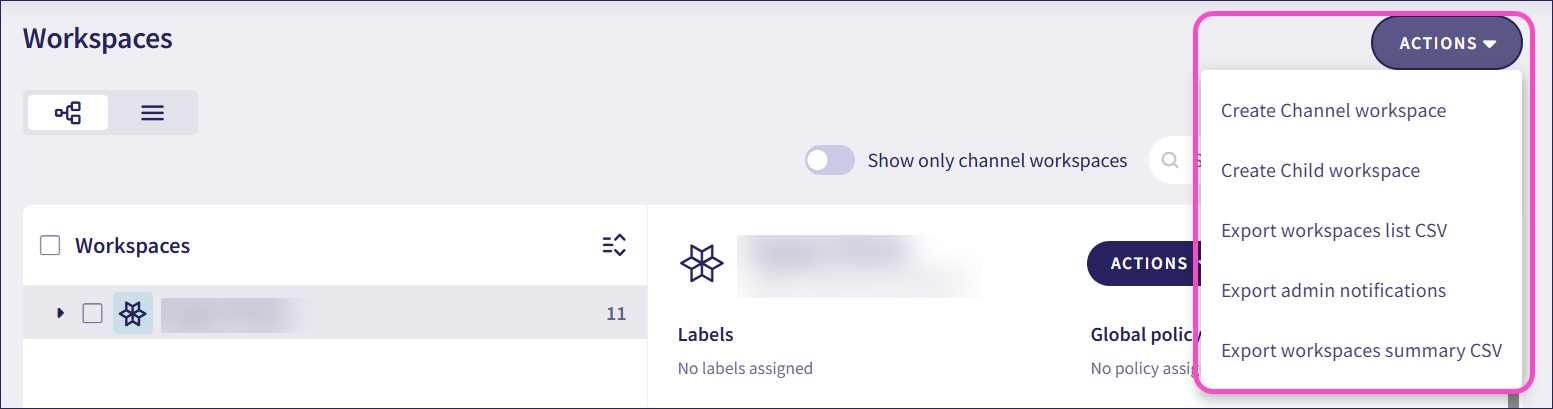Choose Export workspaces list CSV
This screenshot has height=409, width=1553.
1334,230
